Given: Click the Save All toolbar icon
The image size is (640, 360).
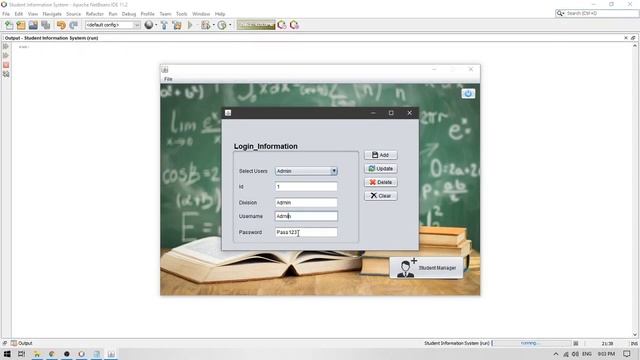Looking at the screenshot, I should click(x=45, y=25).
